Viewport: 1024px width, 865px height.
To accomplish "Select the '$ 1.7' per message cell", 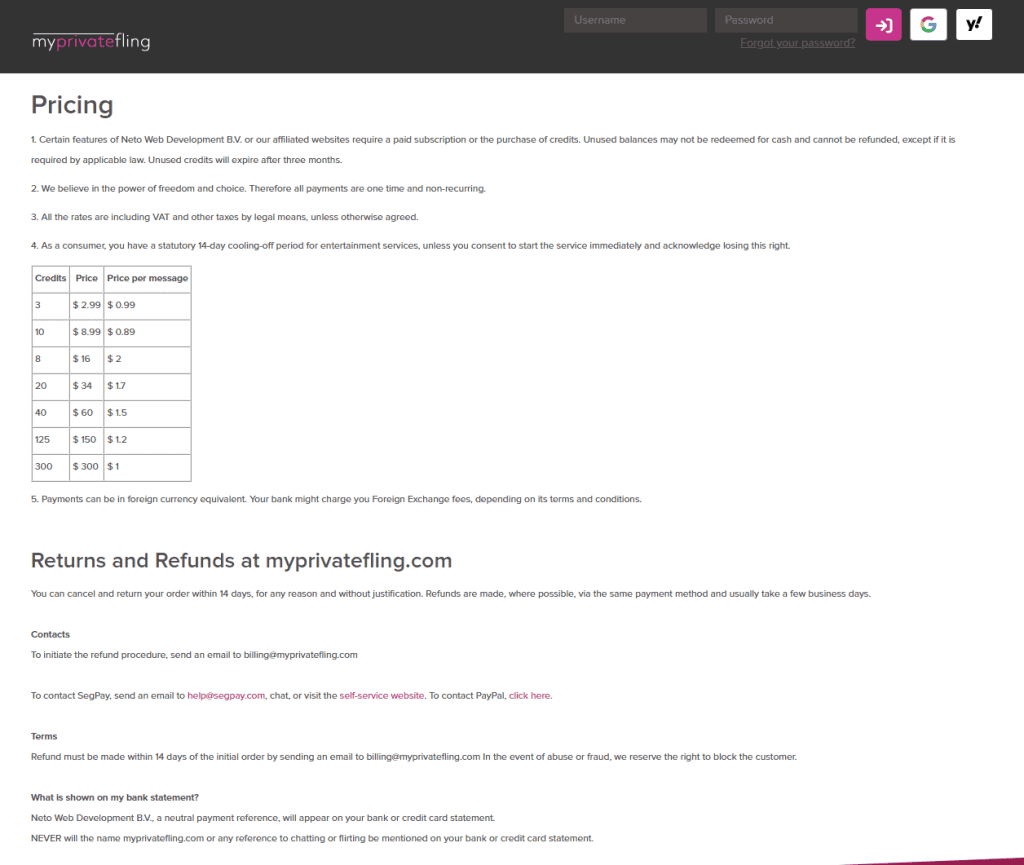I will [147, 386].
